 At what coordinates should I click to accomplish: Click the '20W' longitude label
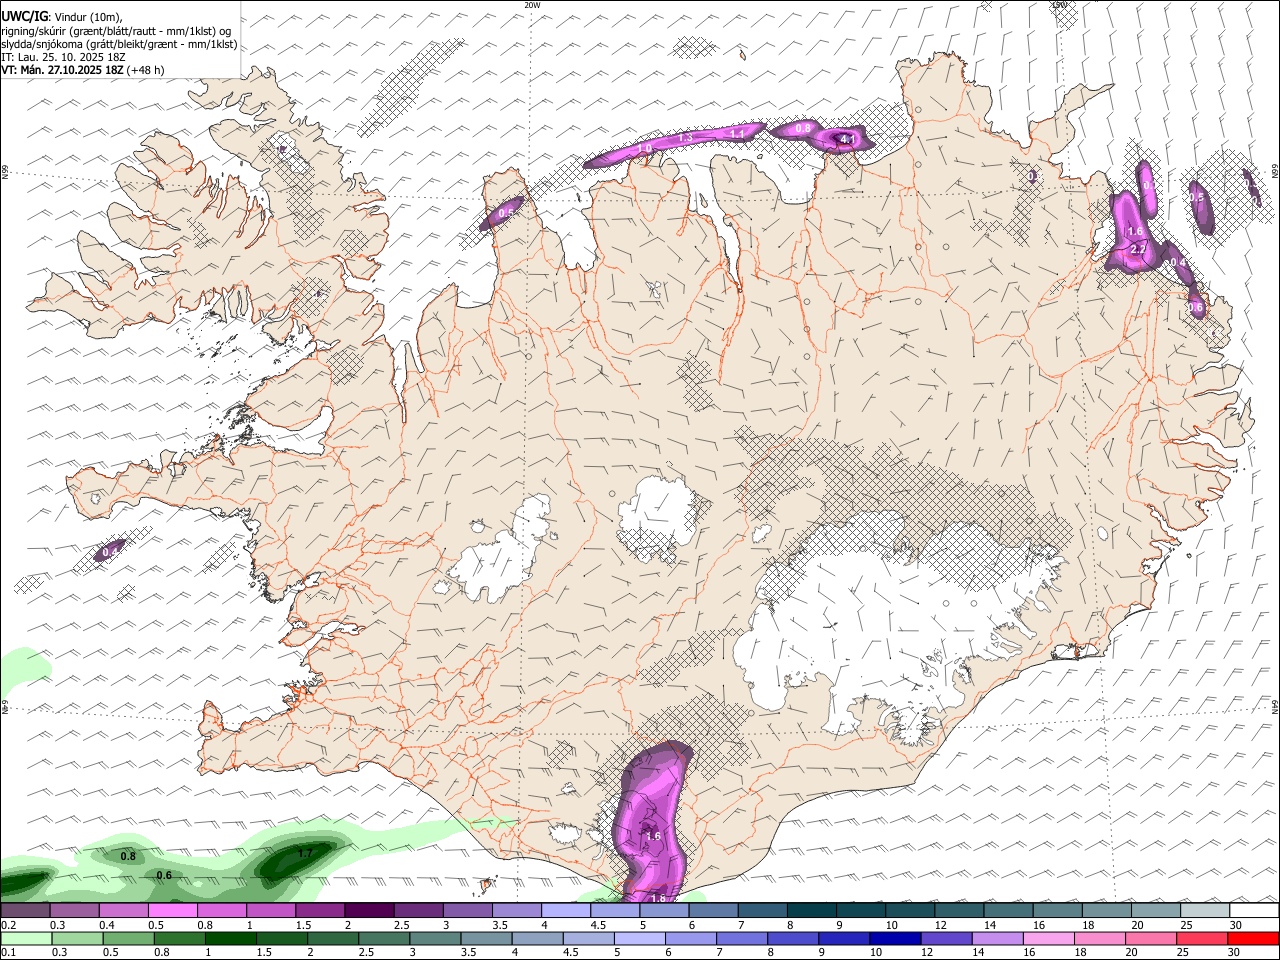coord(532,5)
